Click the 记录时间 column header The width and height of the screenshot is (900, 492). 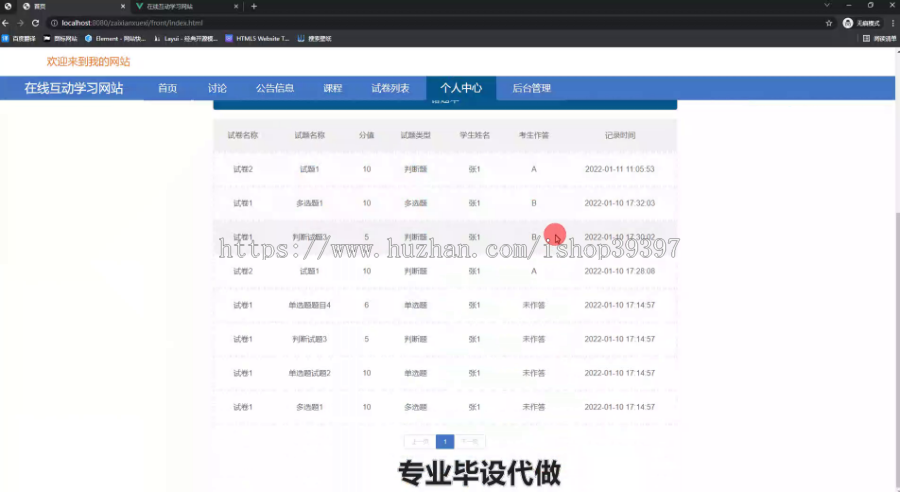click(620, 135)
